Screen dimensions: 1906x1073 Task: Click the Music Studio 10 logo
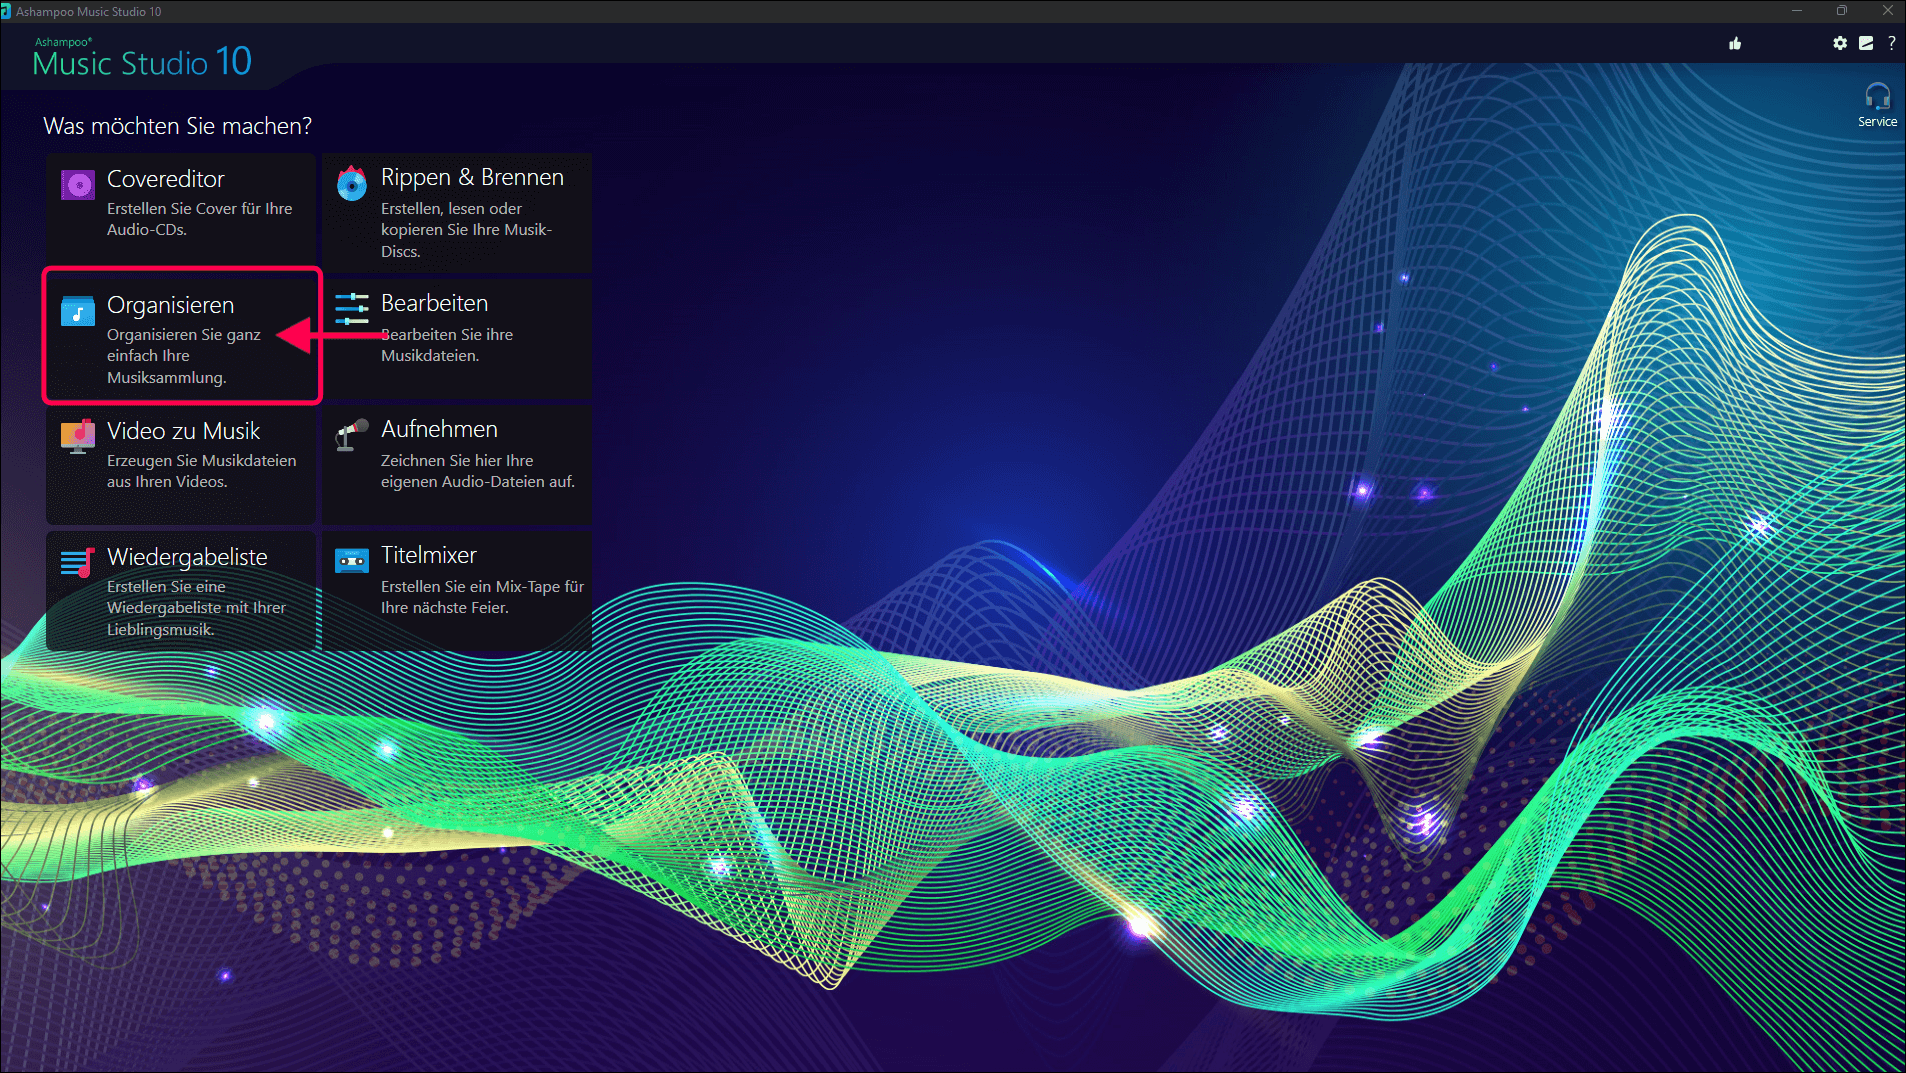click(142, 59)
